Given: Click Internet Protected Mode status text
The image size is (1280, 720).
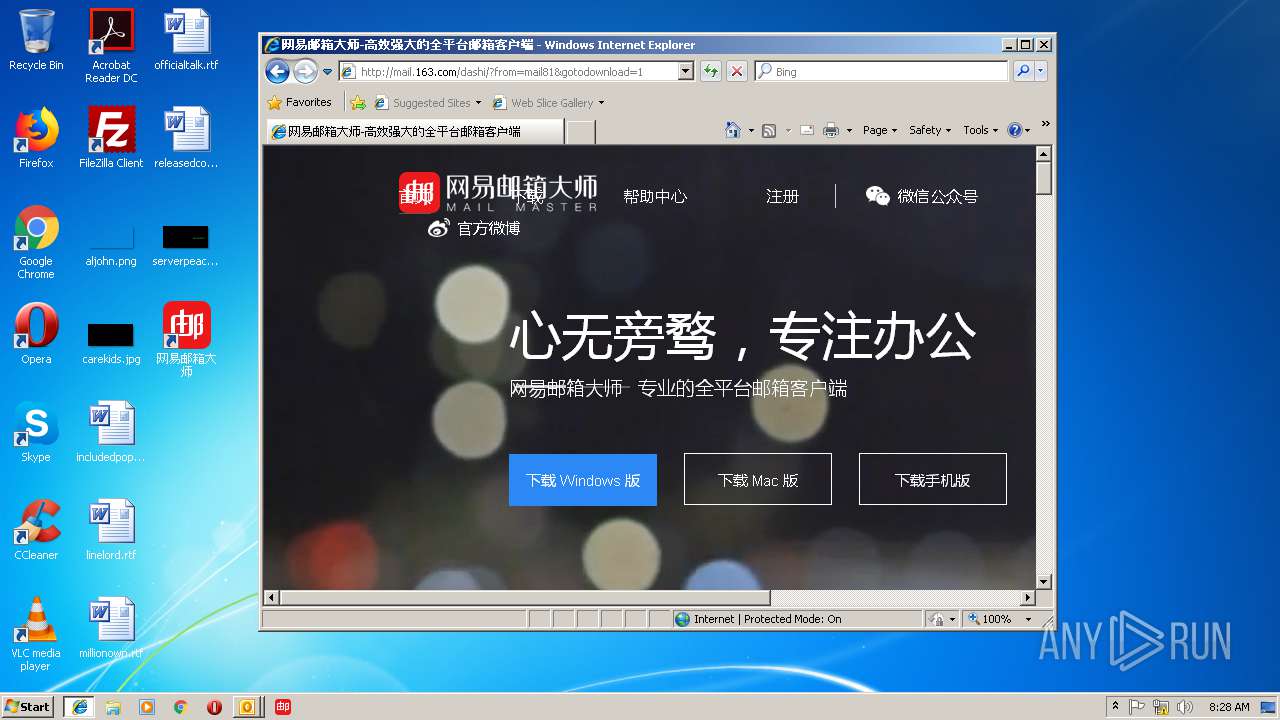Looking at the screenshot, I should pos(767,619).
